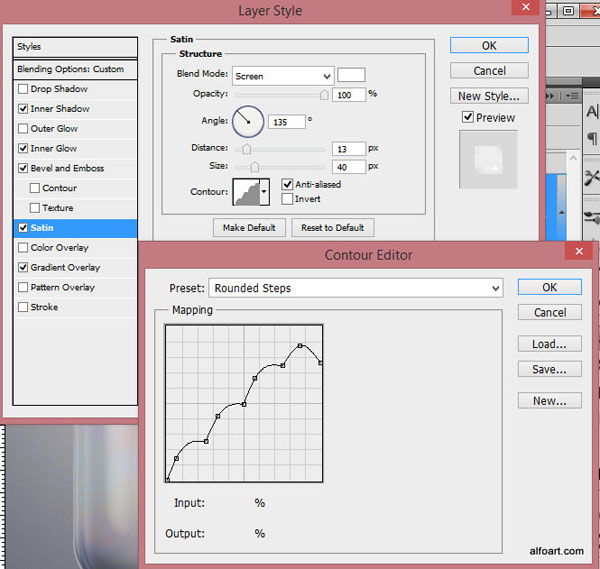Click the Satin contour thumbnail

click(x=246, y=192)
